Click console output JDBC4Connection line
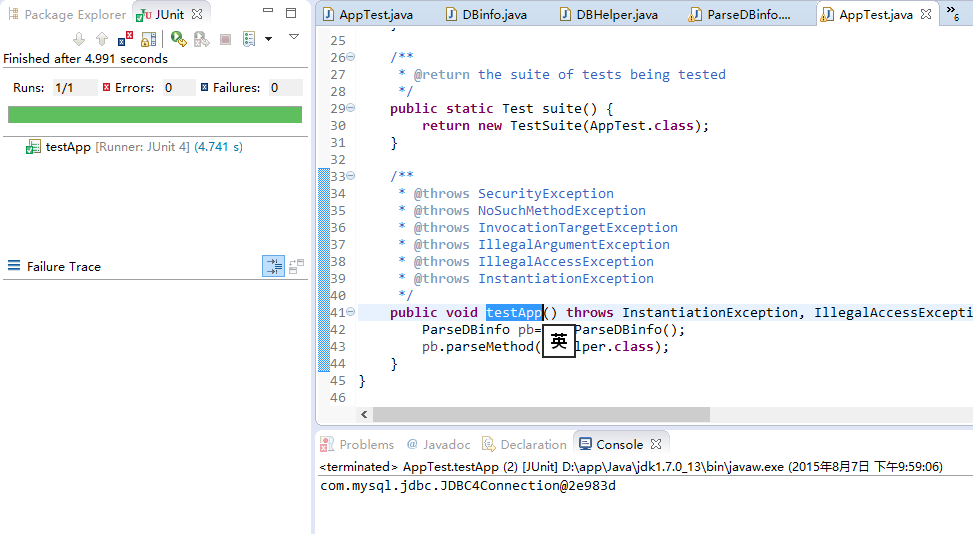The height and width of the screenshot is (534, 973). (468, 486)
